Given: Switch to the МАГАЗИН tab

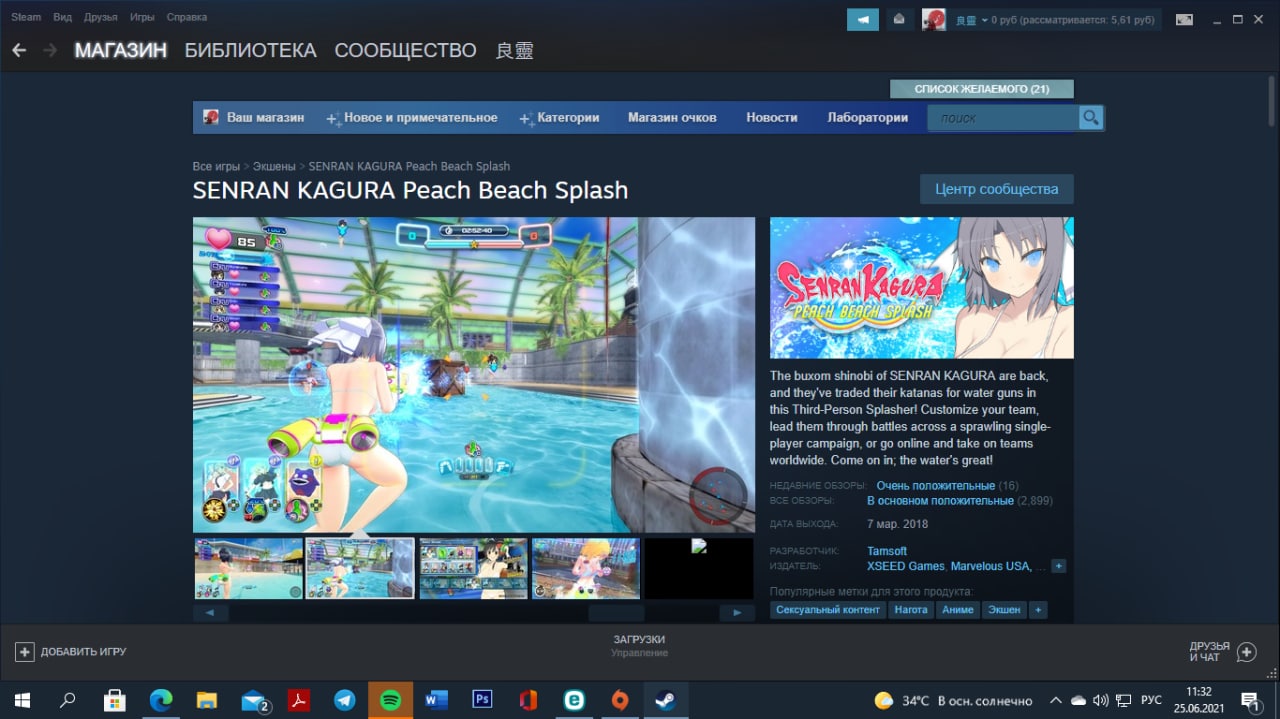Looking at the screenshot, I should [x=120, y=50].
